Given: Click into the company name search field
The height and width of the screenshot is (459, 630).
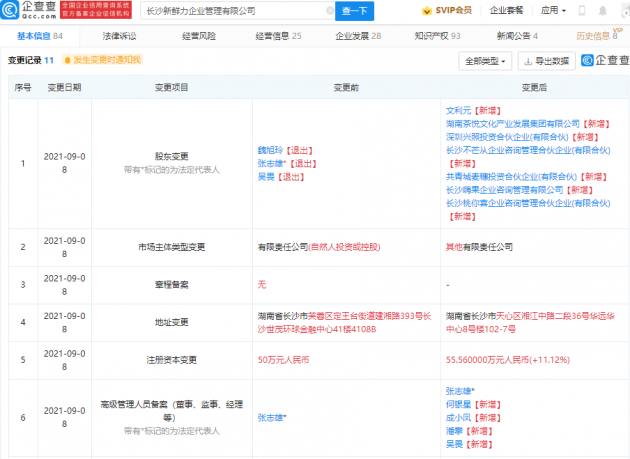Looking at the screenshot, I should [235, 11].
